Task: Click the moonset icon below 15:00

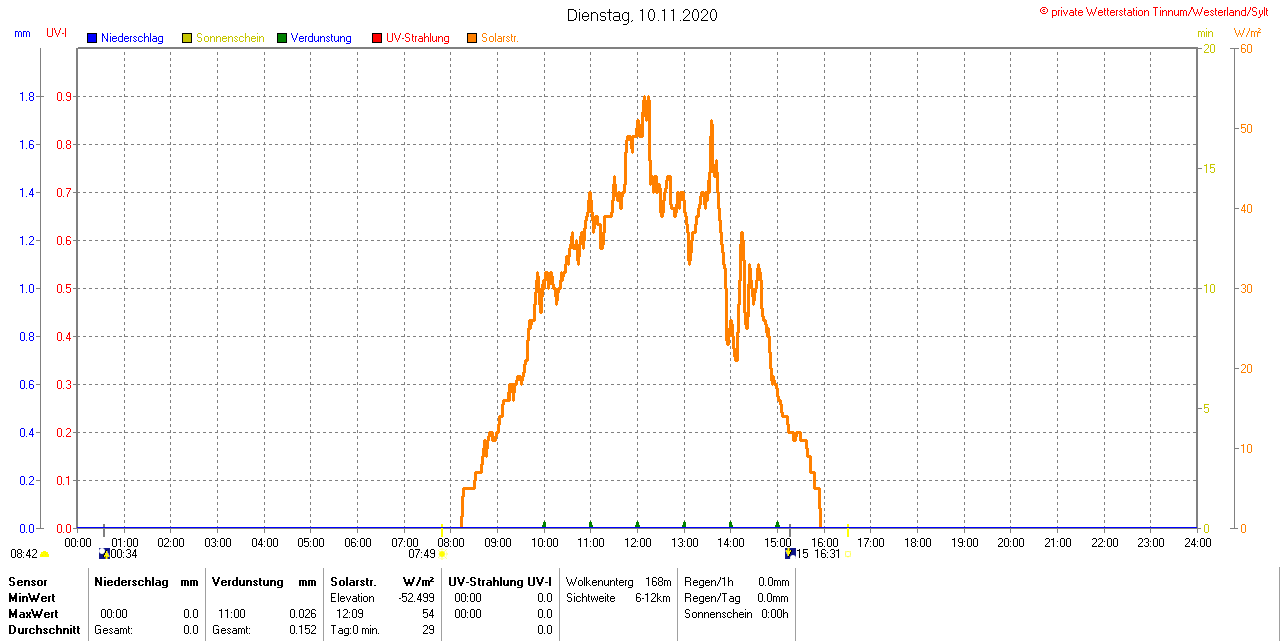Action: 790,553
